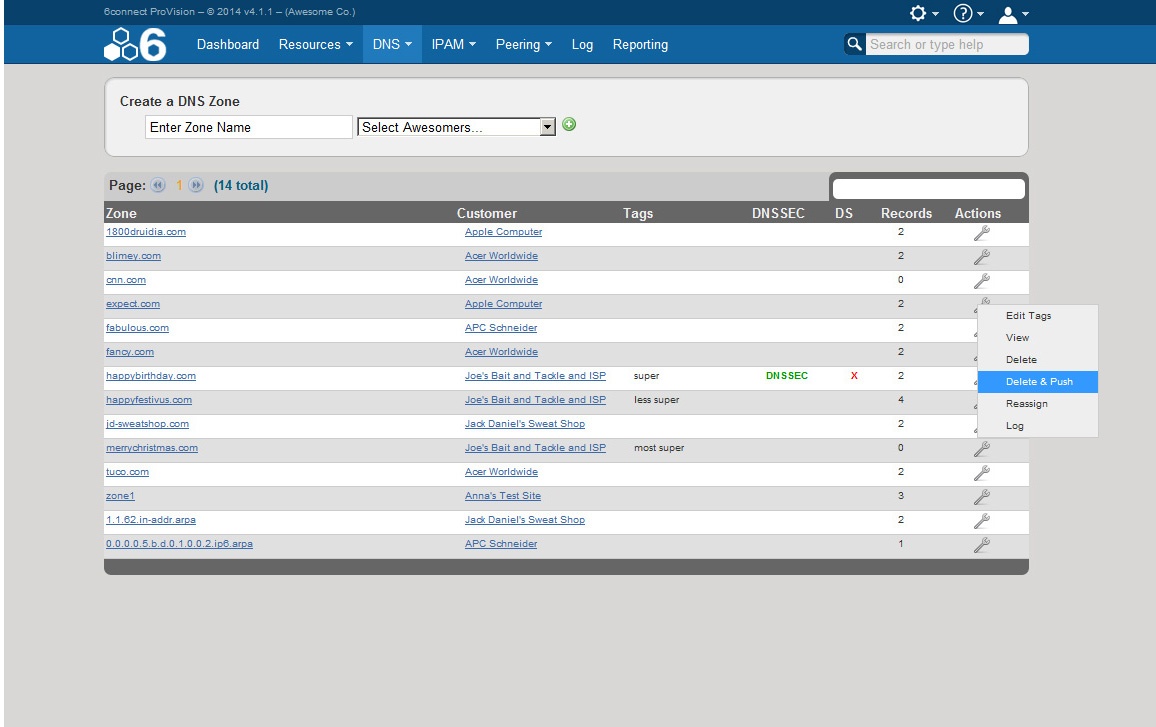Open the help question mark menu

click(x=970, y=13)
